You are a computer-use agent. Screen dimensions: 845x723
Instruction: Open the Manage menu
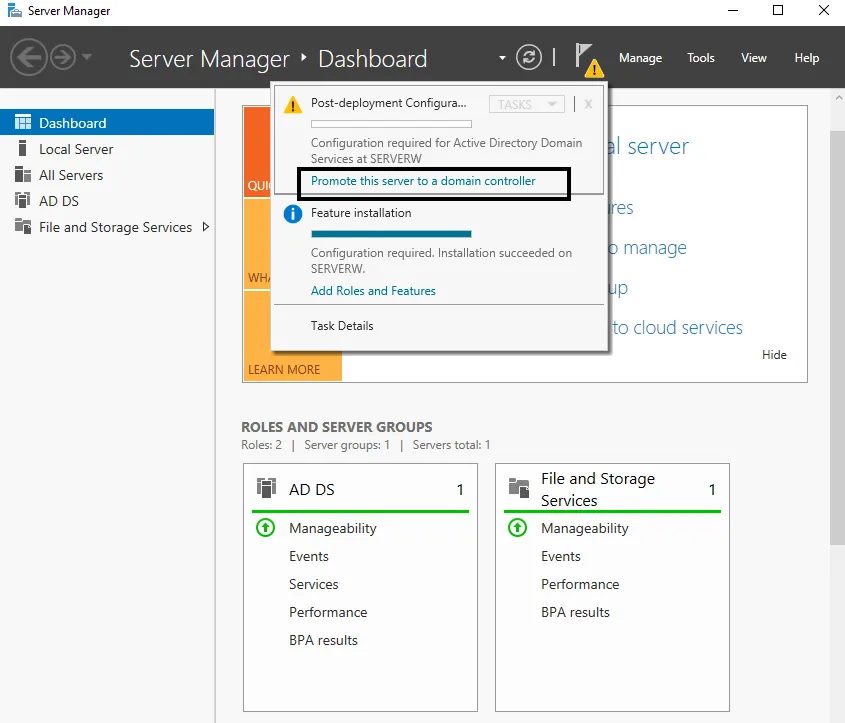(x=640, y=58)
